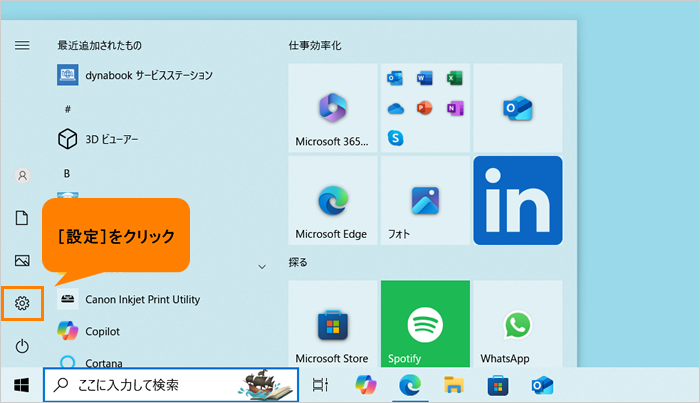Open Skype icon in Office tile group
Image resolution: width=700 pixels, height=403 pixels.
[x=395, y=138]
